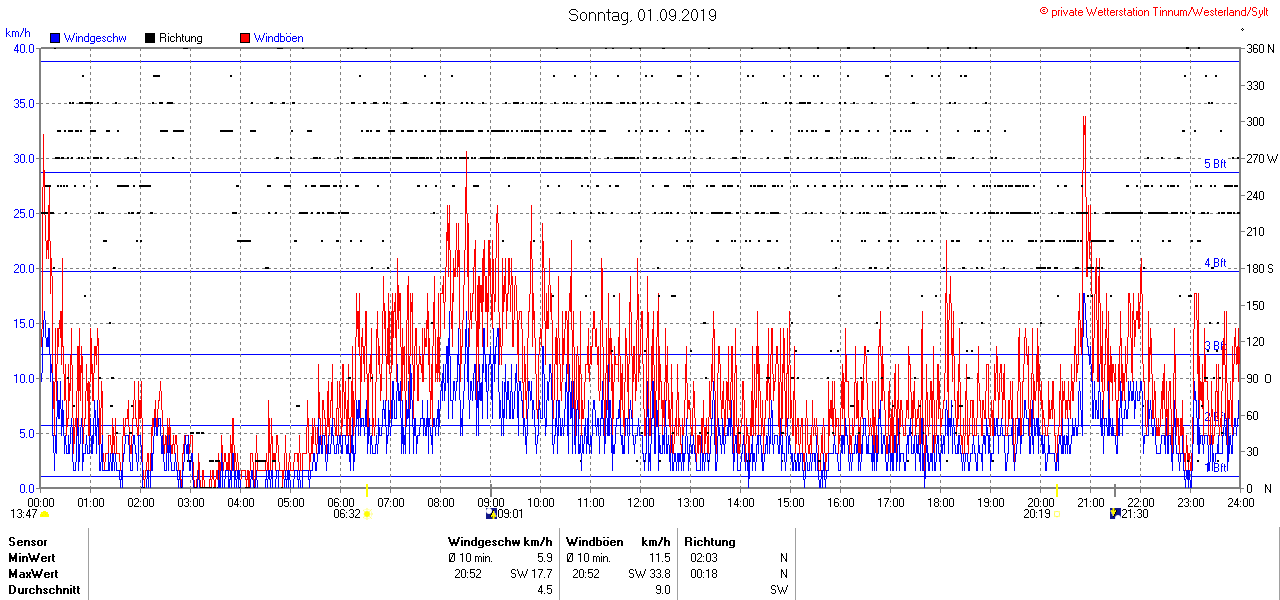The height and width of the screenshot is (600, 1280).
Task: Click the MinWert gust value 11.5
Action: (x=659, y=558)
